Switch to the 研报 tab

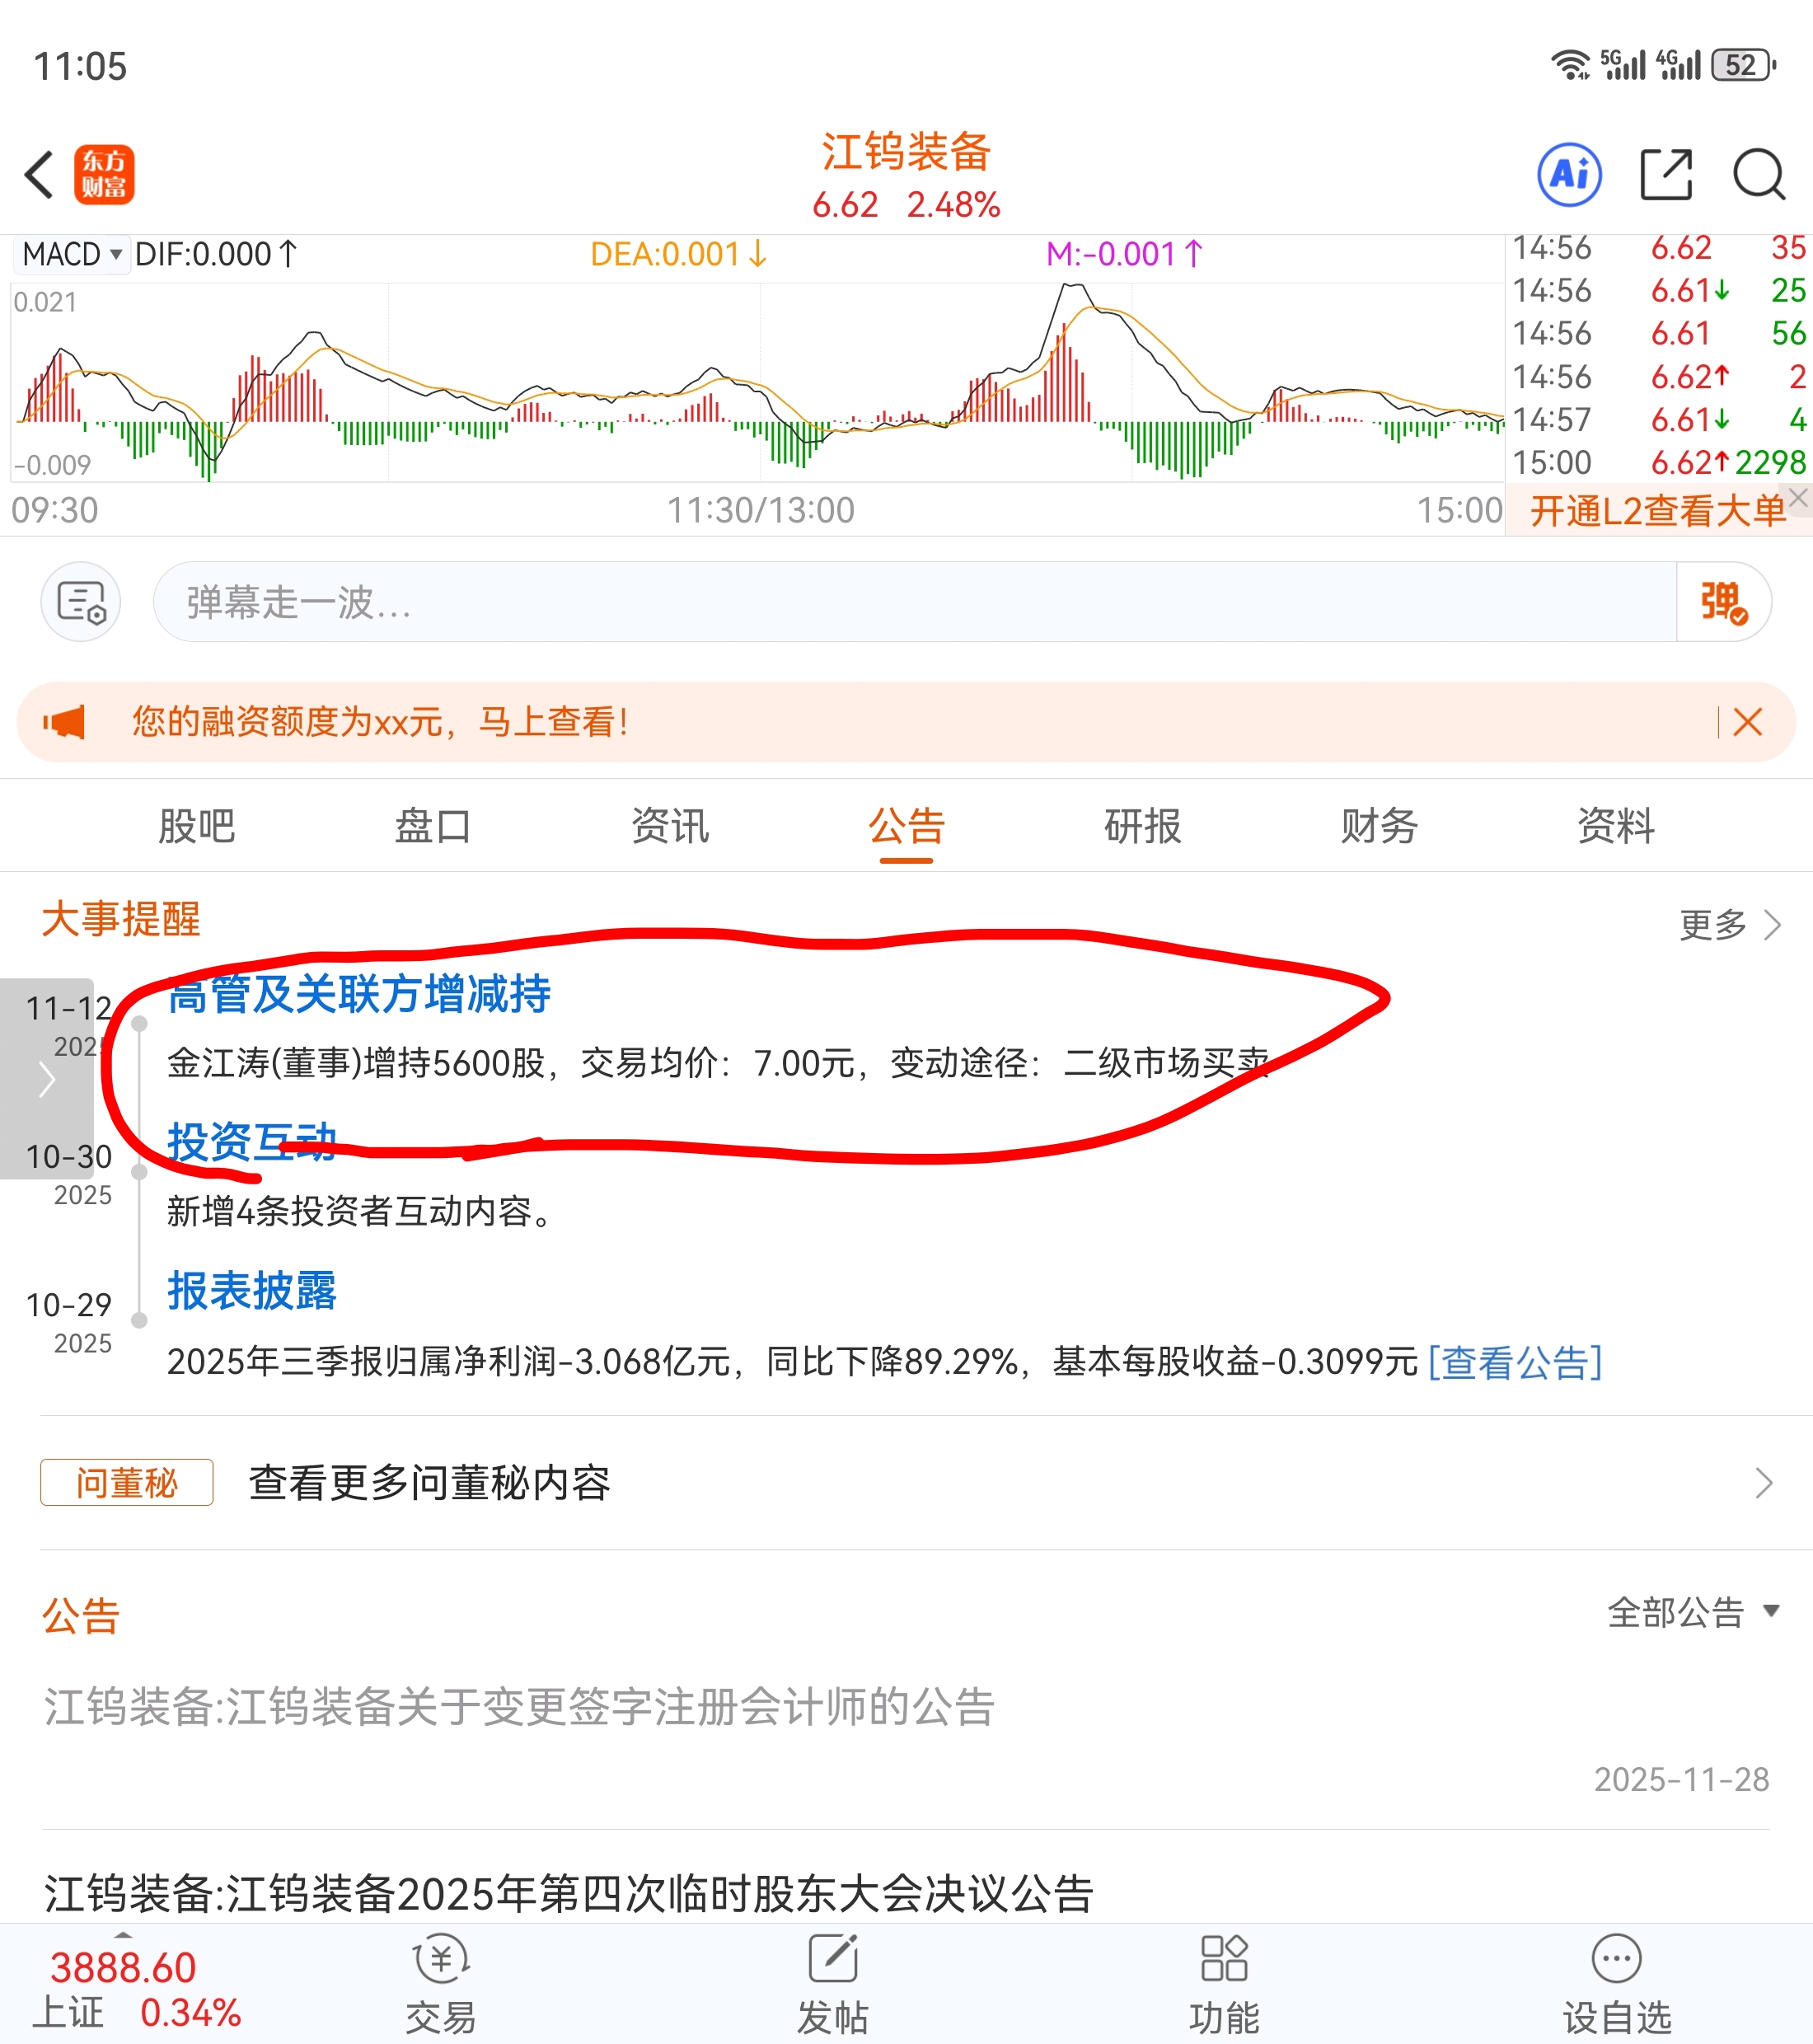(1142, 826)
